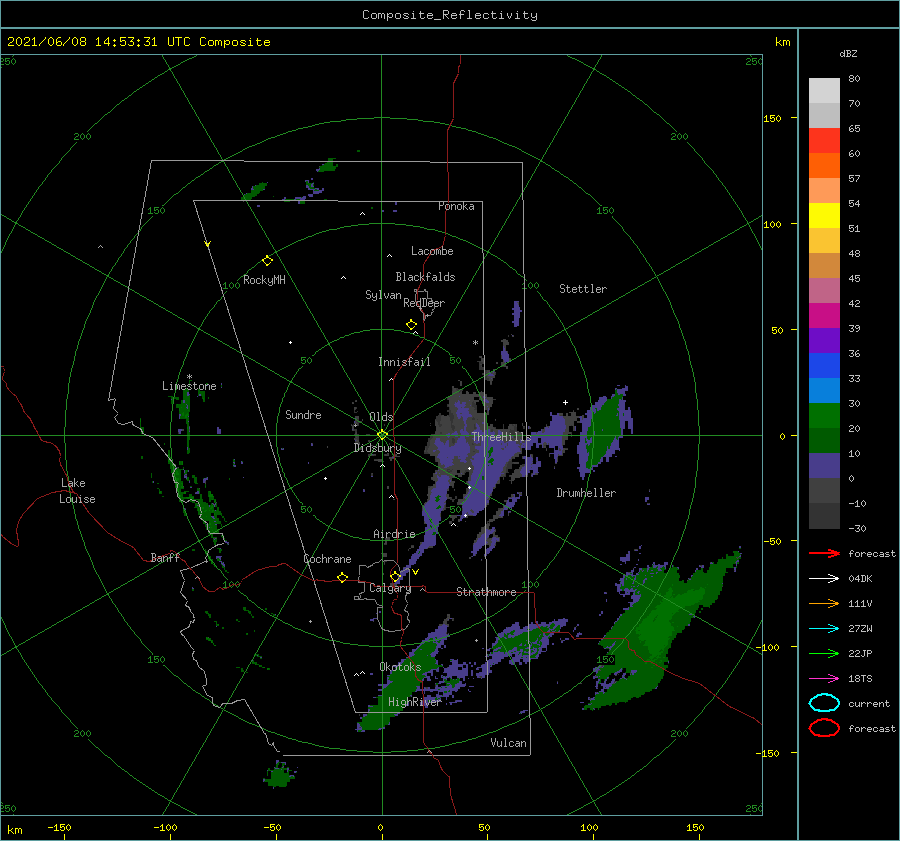Viewport: 900px width, 841px height.
Task: Click the tan 45-48 dBZ color swatch
Action: click(824, 266)
